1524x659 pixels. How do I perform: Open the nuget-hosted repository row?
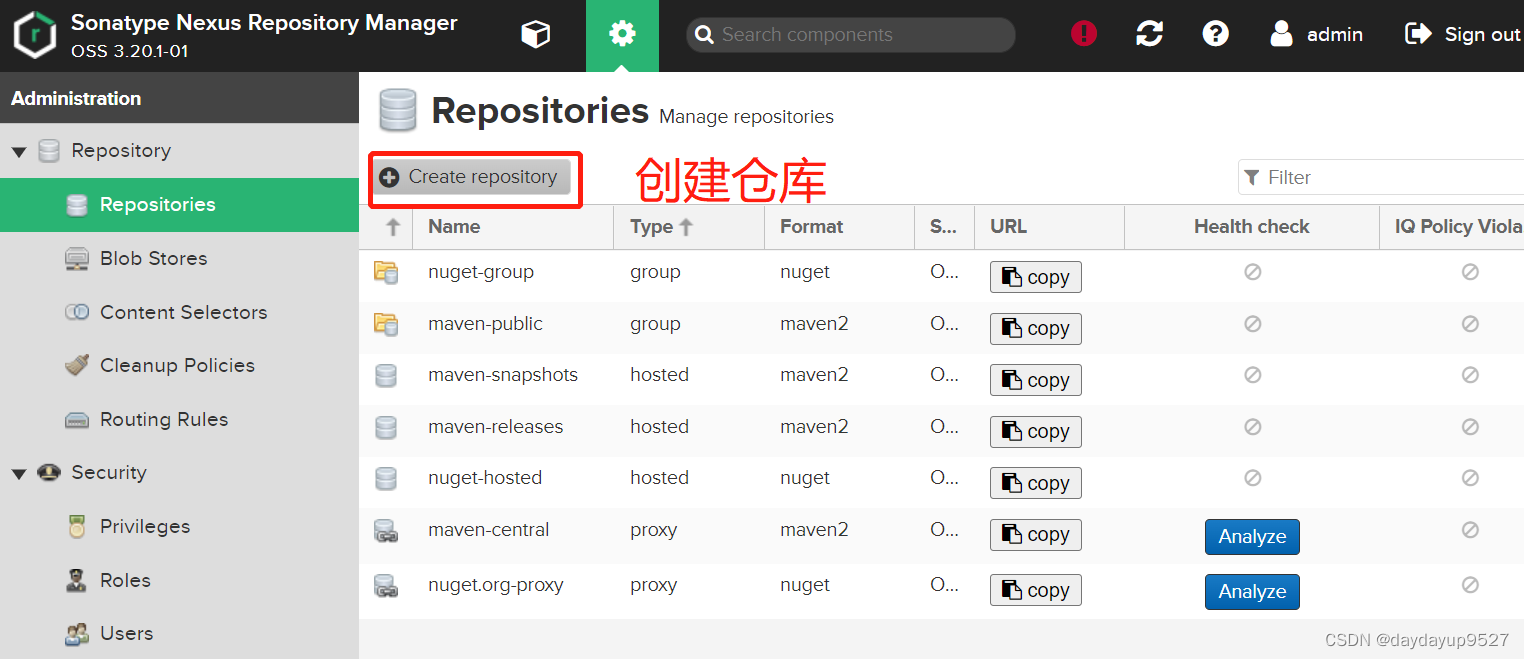coord(941,483)
